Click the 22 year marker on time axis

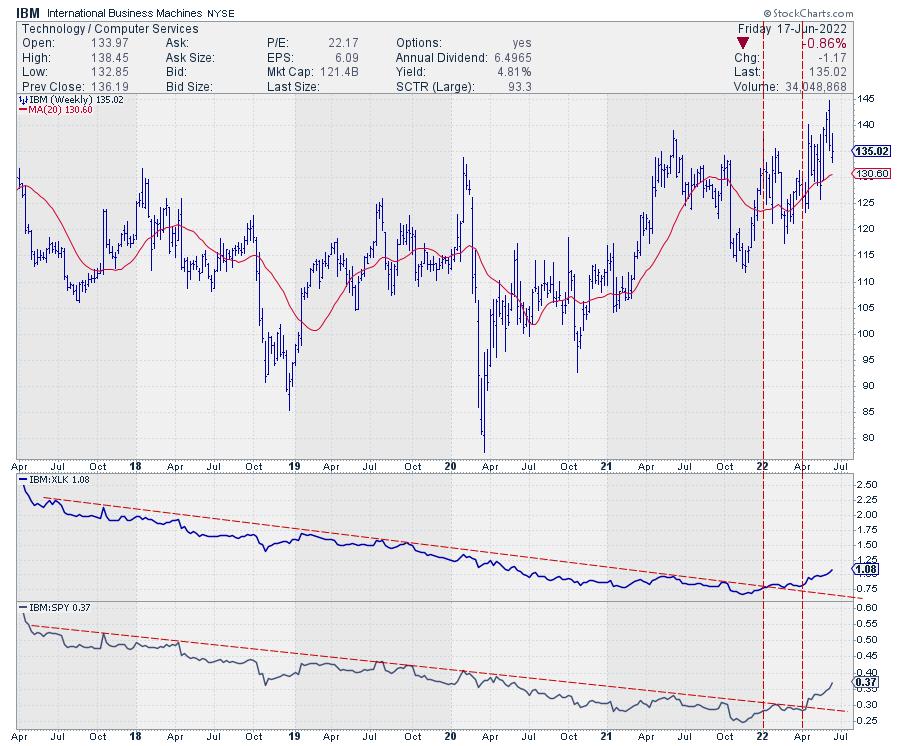[x=761, y=466]
